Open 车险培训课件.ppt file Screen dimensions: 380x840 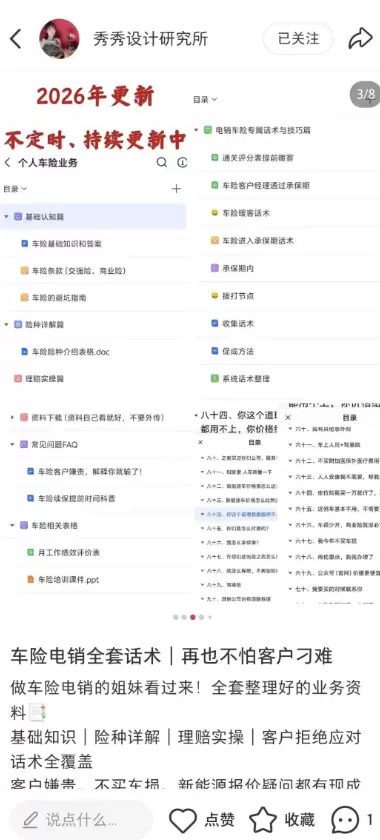(69, 580)
